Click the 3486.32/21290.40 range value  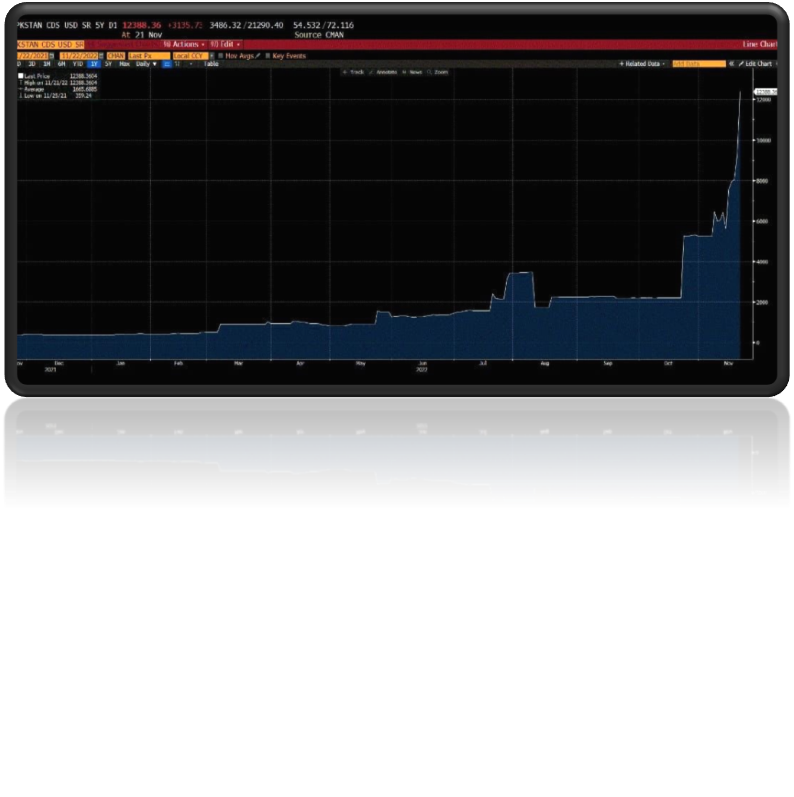[x=247, y=25]
